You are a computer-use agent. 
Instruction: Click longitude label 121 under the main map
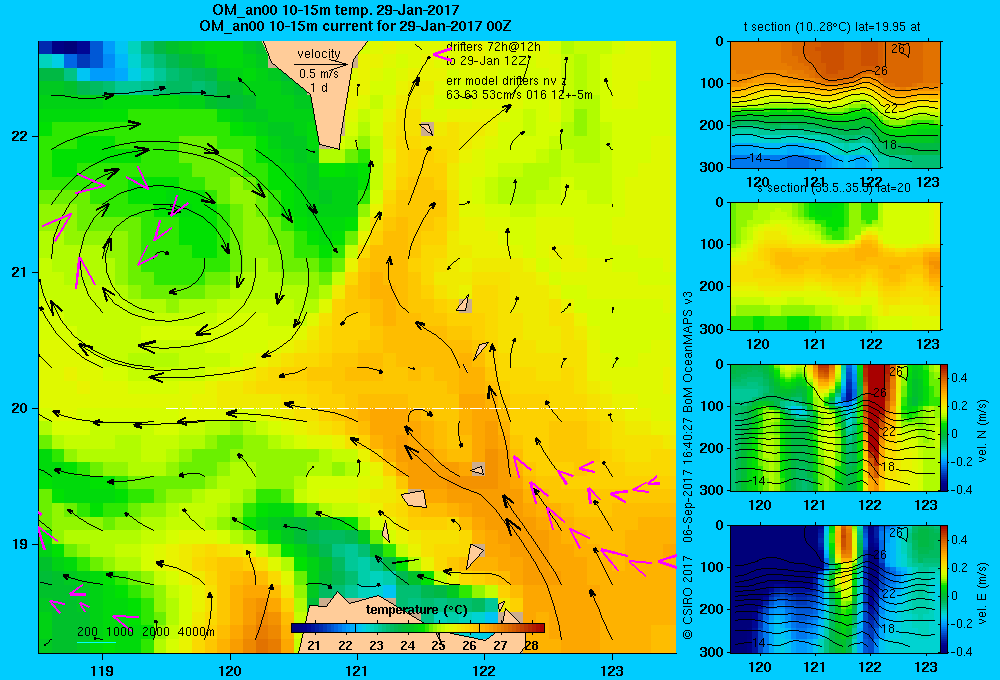[357, 670]
